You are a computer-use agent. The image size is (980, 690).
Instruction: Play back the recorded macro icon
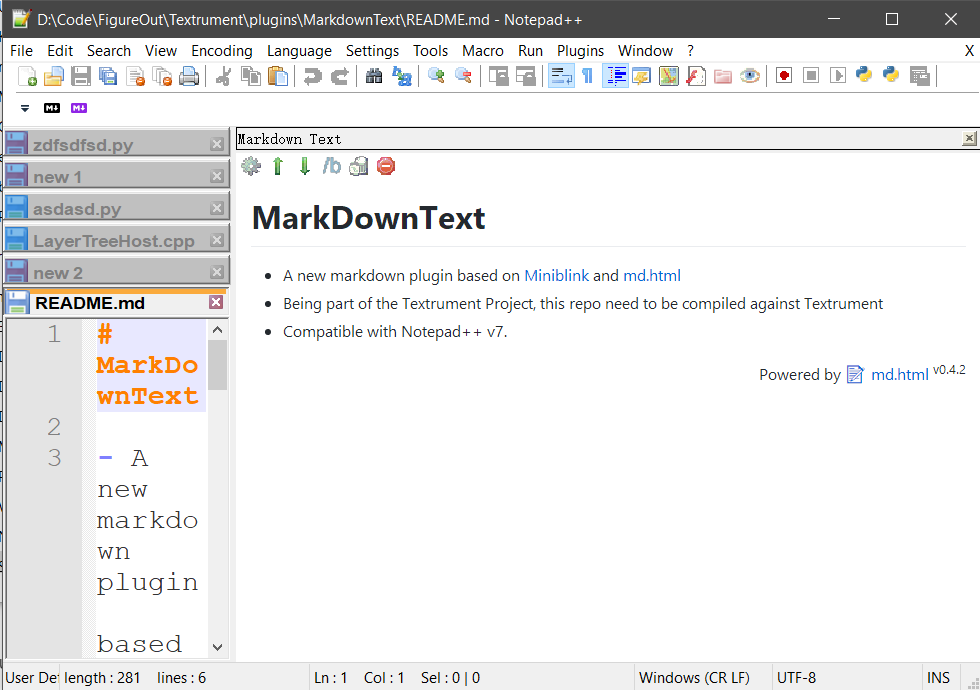point(838,76)
